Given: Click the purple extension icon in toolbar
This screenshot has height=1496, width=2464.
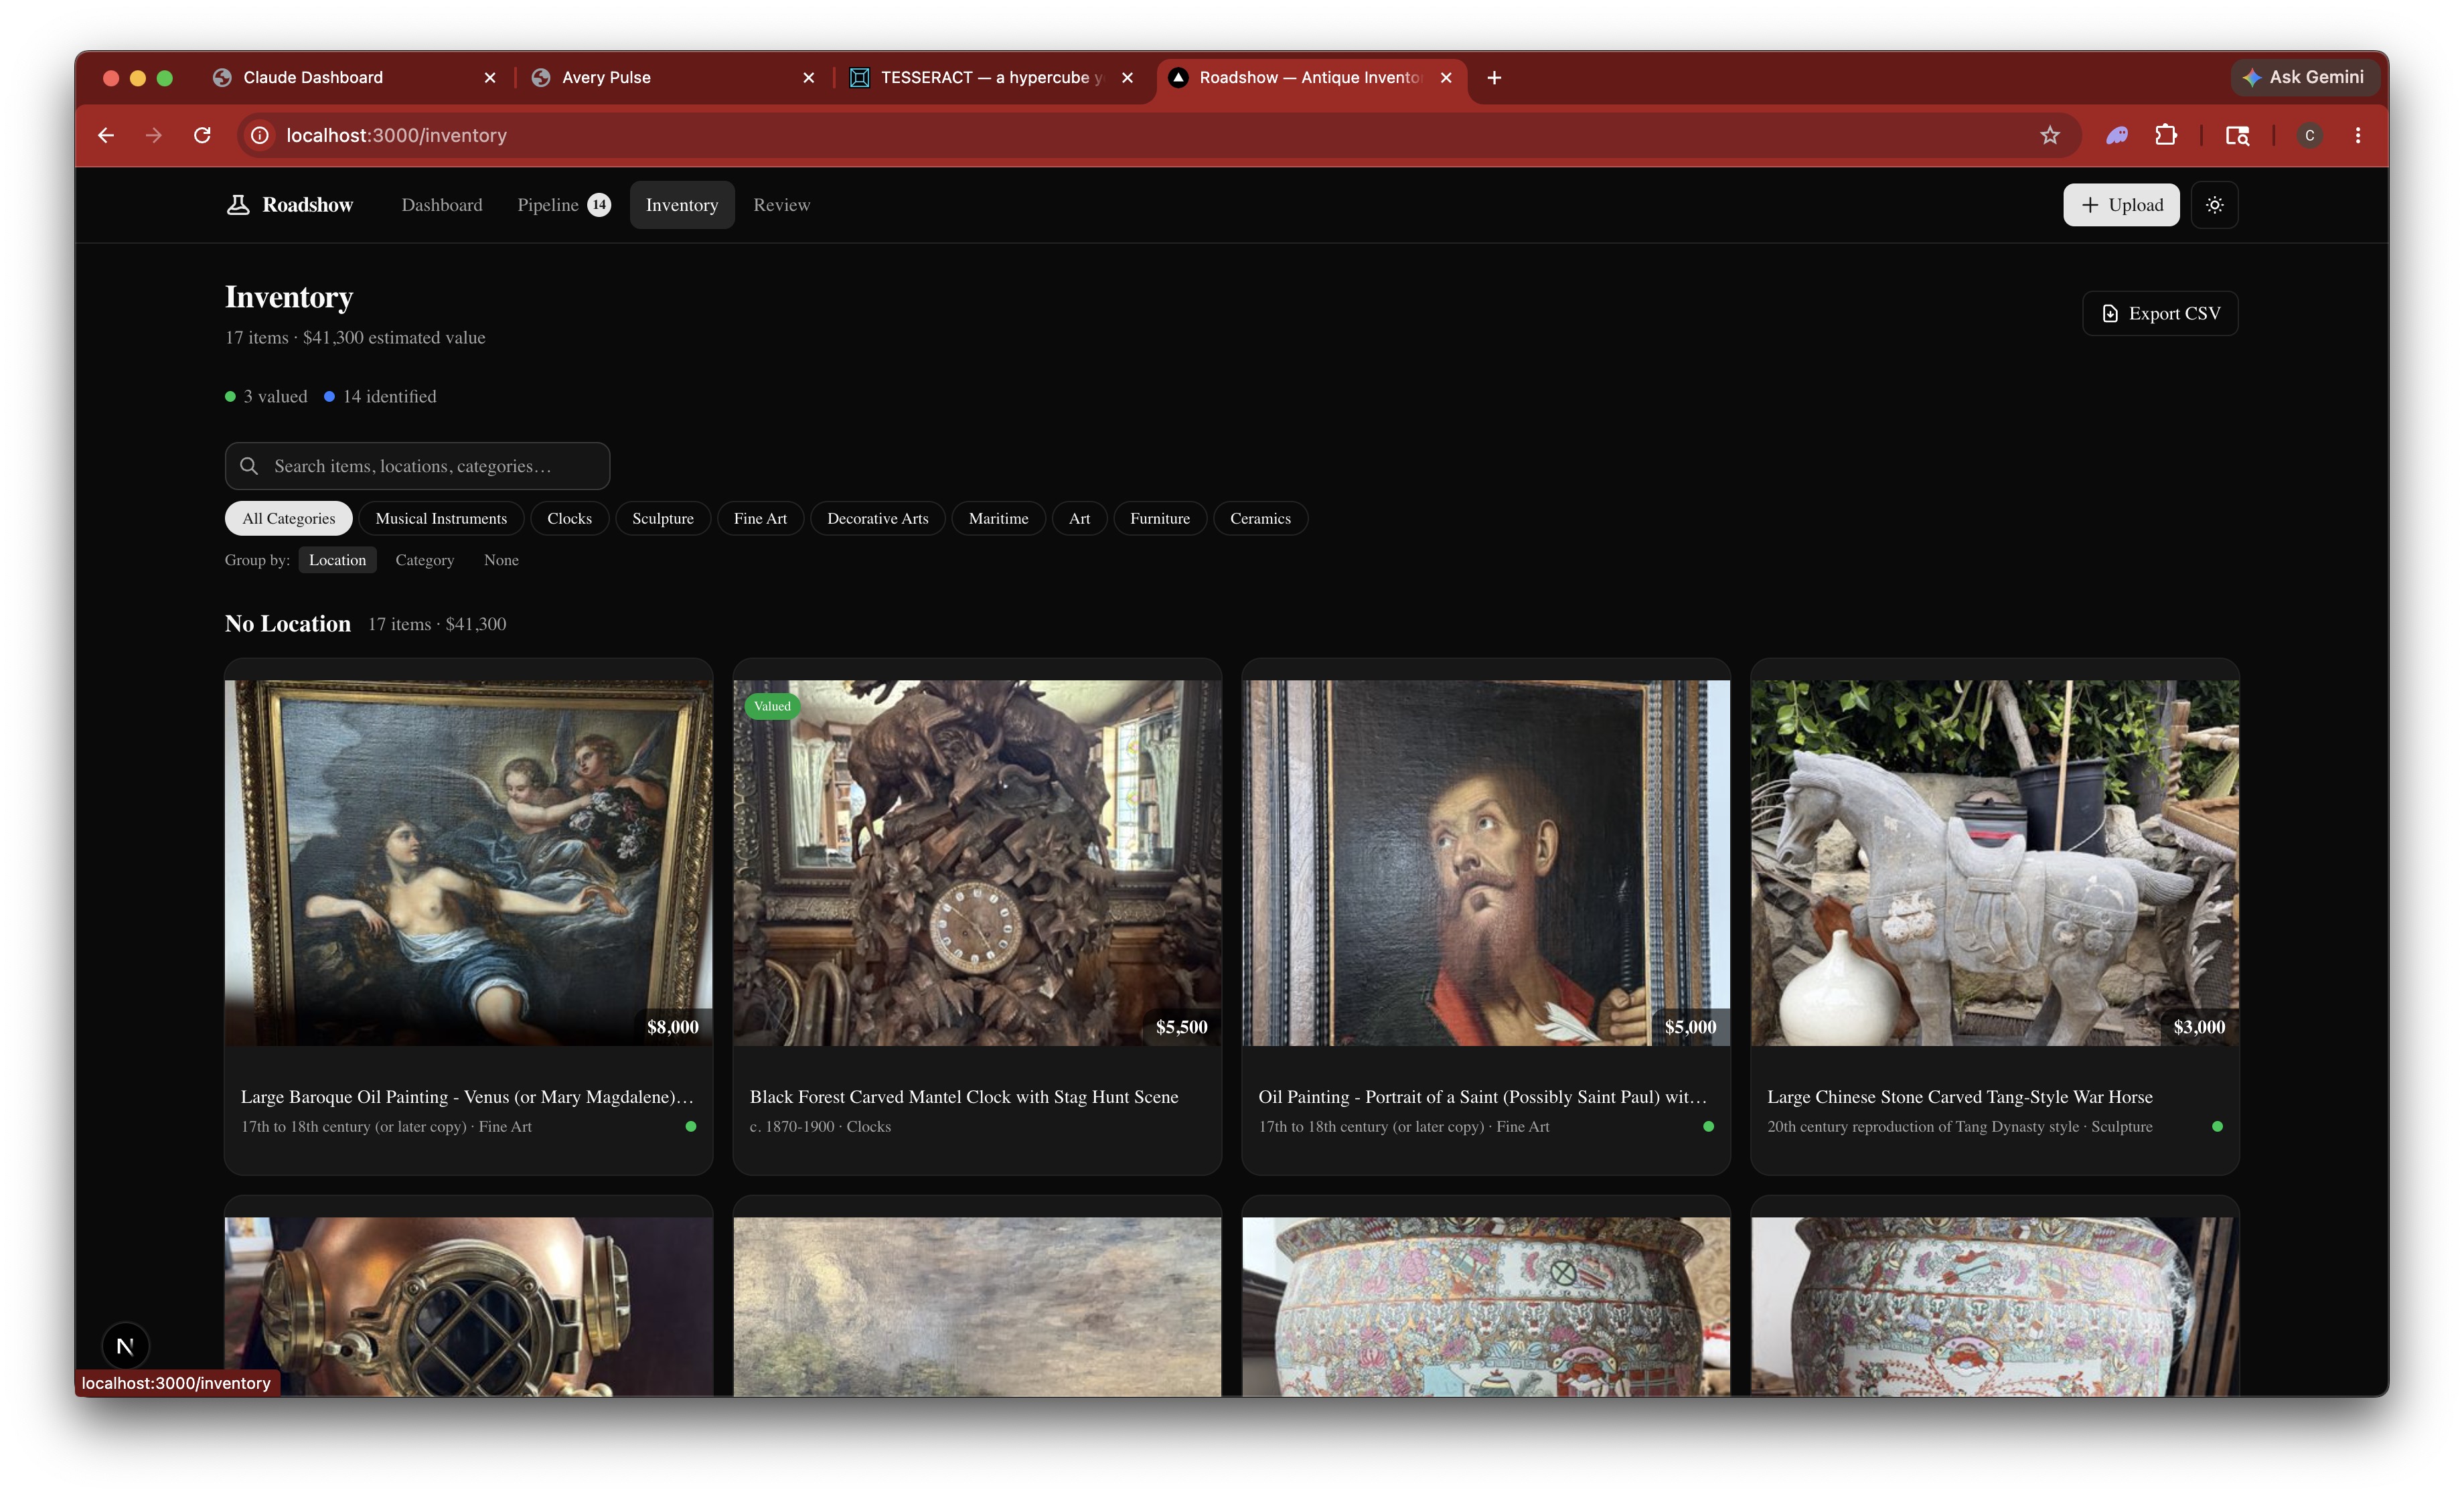Looking at the screenshot, I should (x=2117, y=135).
